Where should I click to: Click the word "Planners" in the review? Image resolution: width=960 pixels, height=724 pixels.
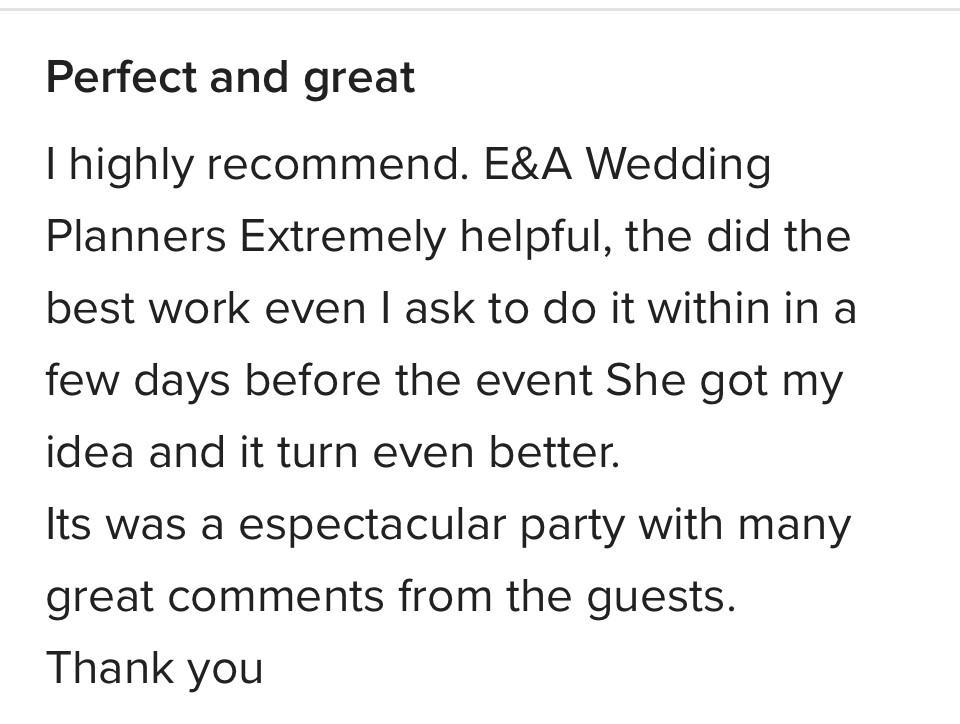click(x=136, y=237)
